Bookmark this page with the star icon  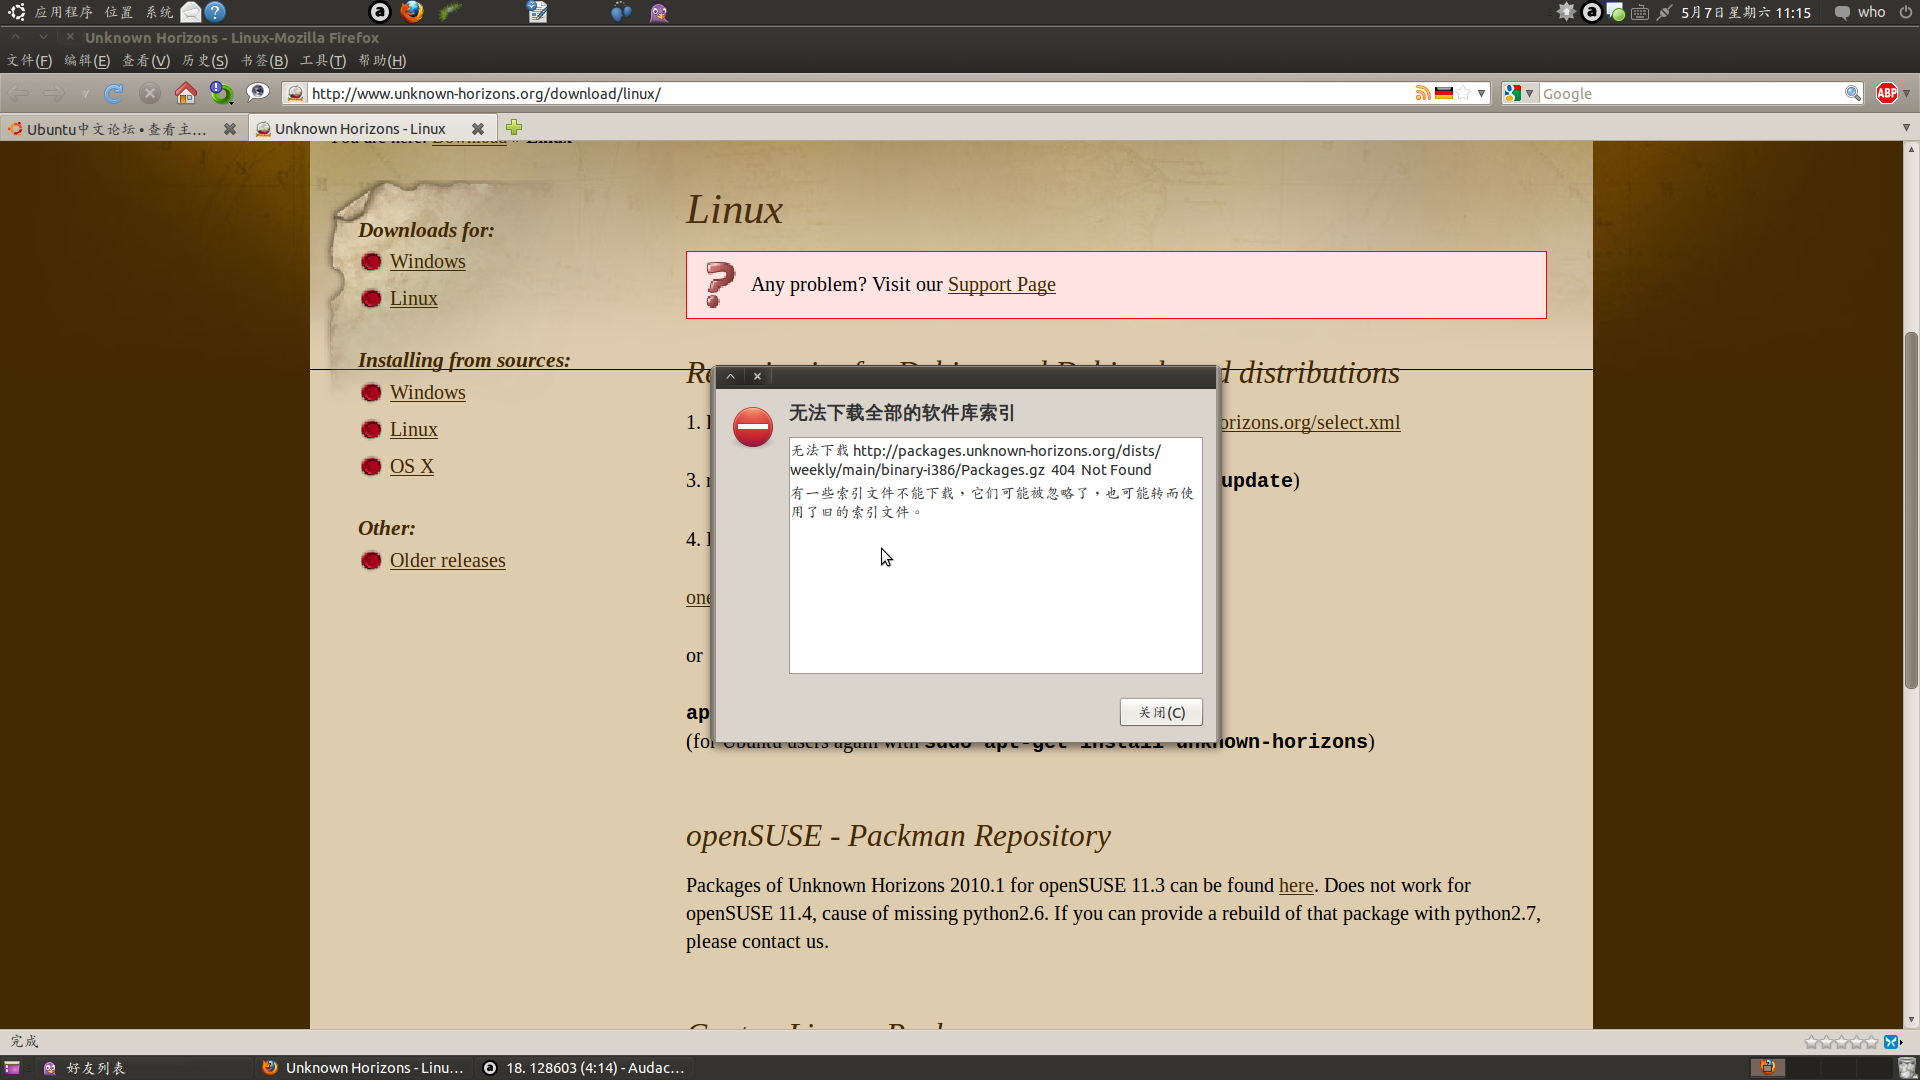pos(1463,93)
